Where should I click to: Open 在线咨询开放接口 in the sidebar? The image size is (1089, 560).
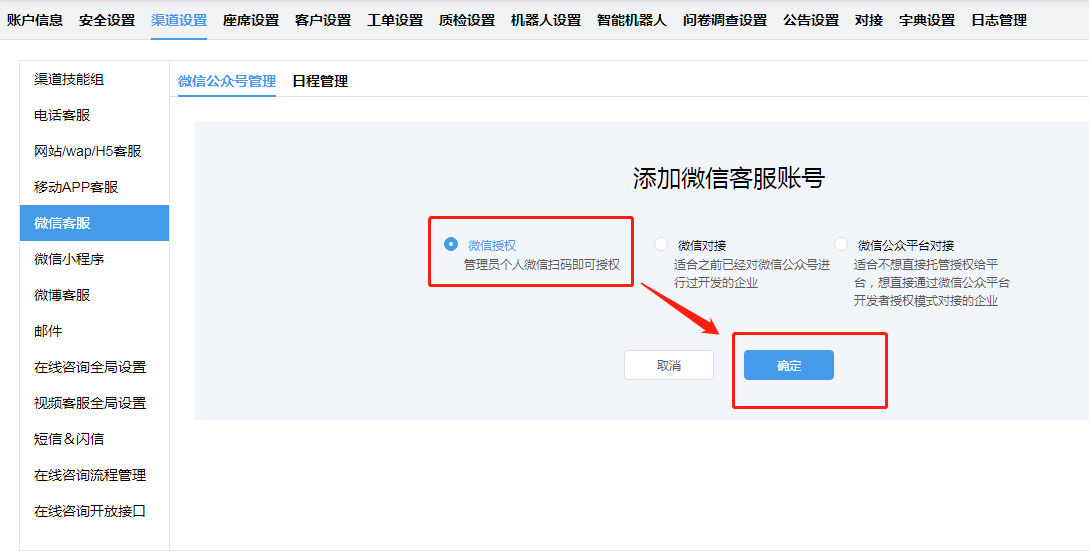click(x=94, y=511)
